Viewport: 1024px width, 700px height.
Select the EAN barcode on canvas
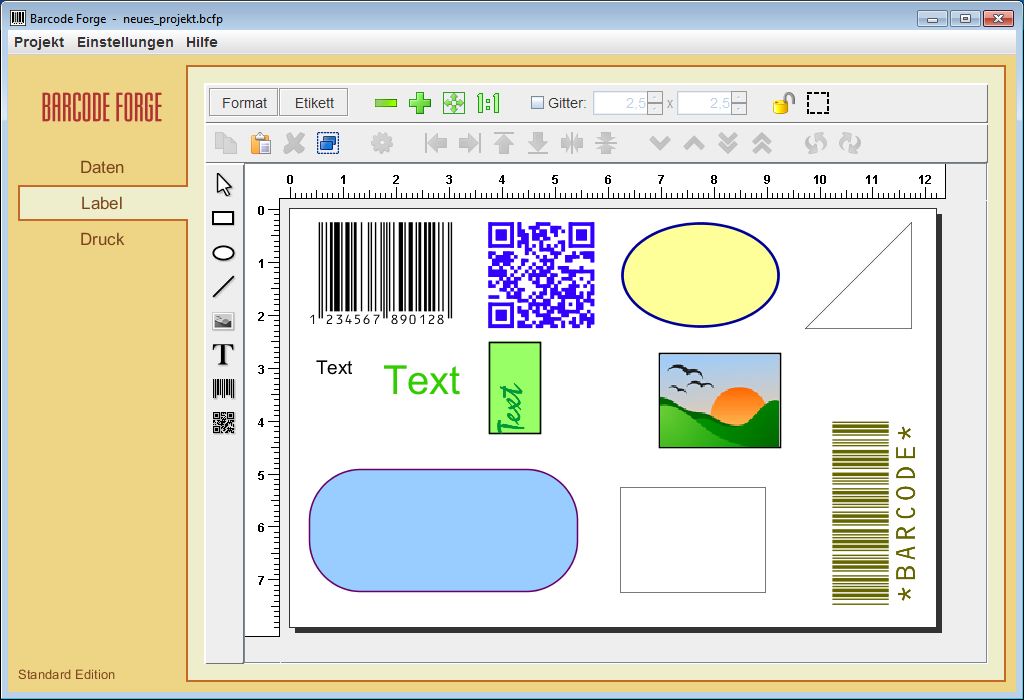coord(381,274)
